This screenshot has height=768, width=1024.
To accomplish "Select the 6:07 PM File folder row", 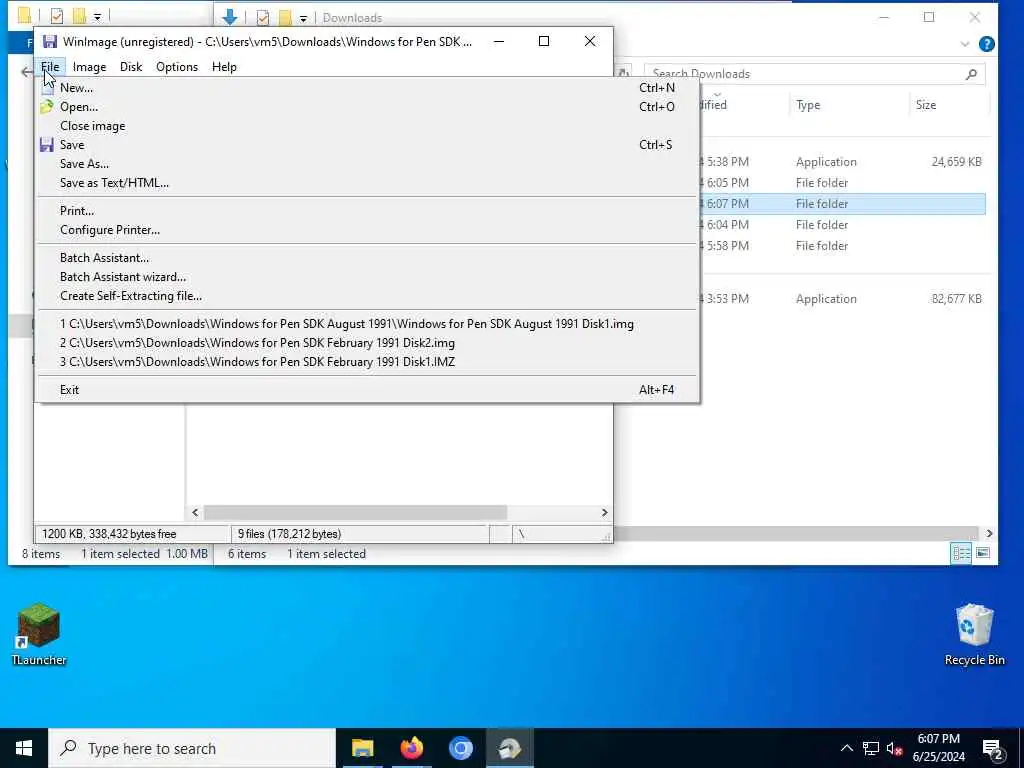I will pyautogui.click(x=841, y=204).
